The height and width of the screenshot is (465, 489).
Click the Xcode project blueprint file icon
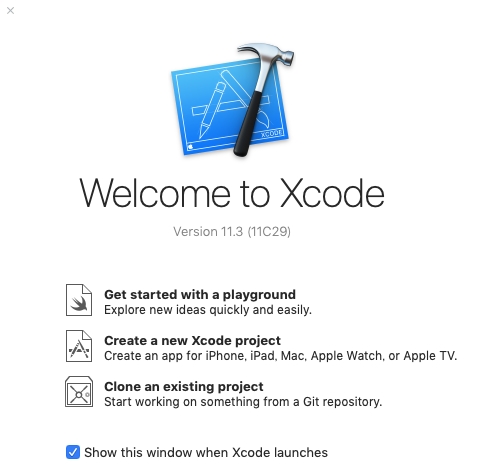coord(79,346)
